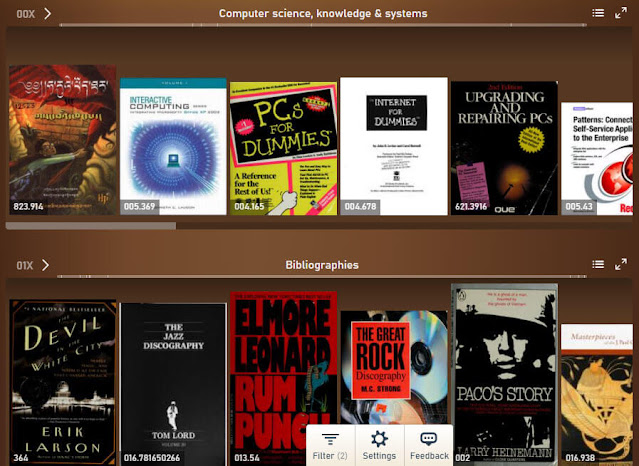Click the Bibliographies shelf title
Screen dimensions: 639x466
click(x=322, y=265)
